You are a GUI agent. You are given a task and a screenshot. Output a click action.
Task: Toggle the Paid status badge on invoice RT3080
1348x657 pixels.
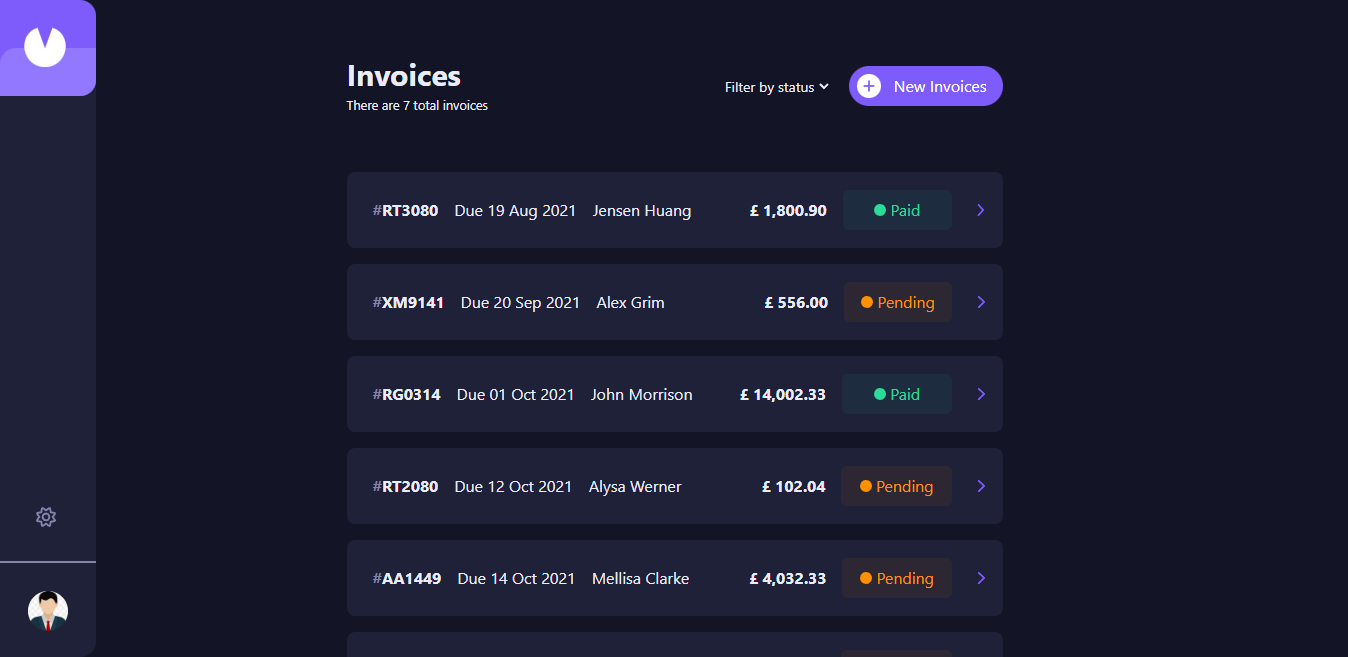coord(897,210)
